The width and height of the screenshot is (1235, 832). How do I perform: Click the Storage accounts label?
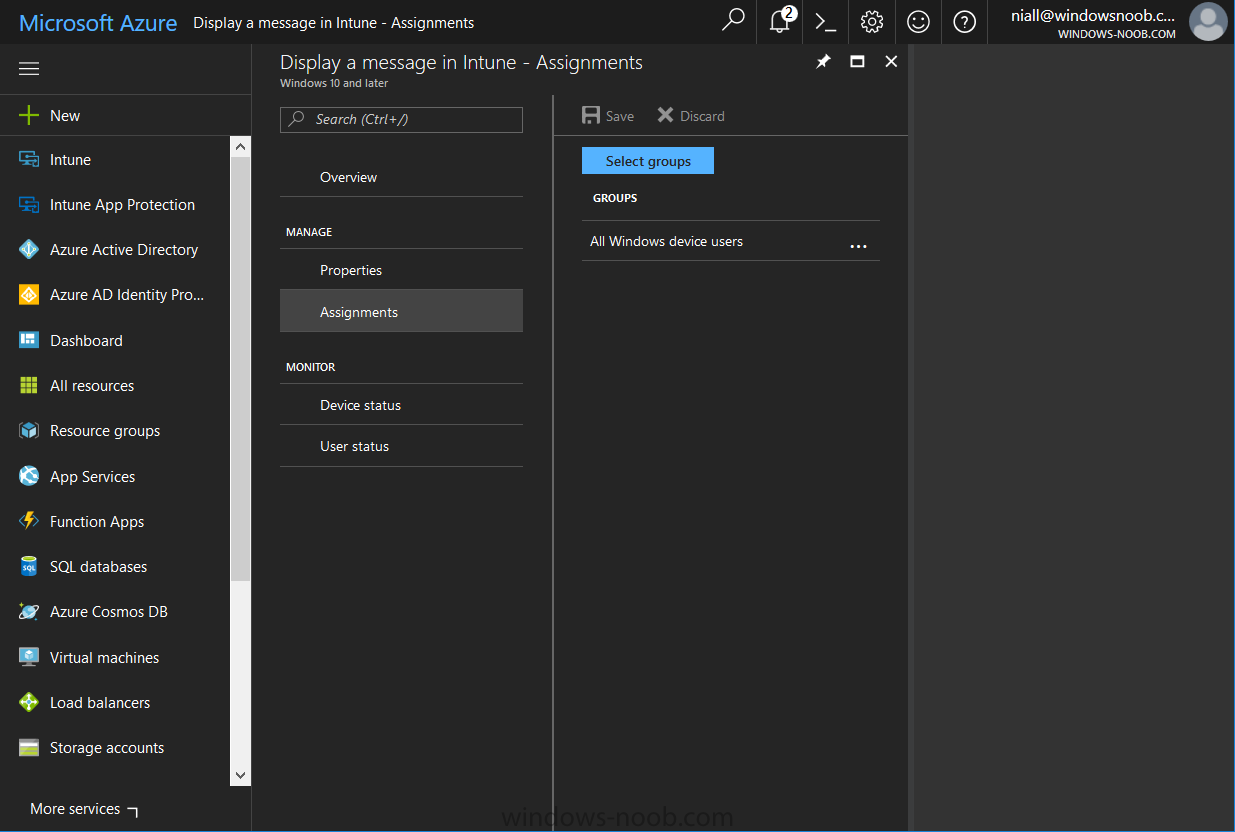point(107,748)
